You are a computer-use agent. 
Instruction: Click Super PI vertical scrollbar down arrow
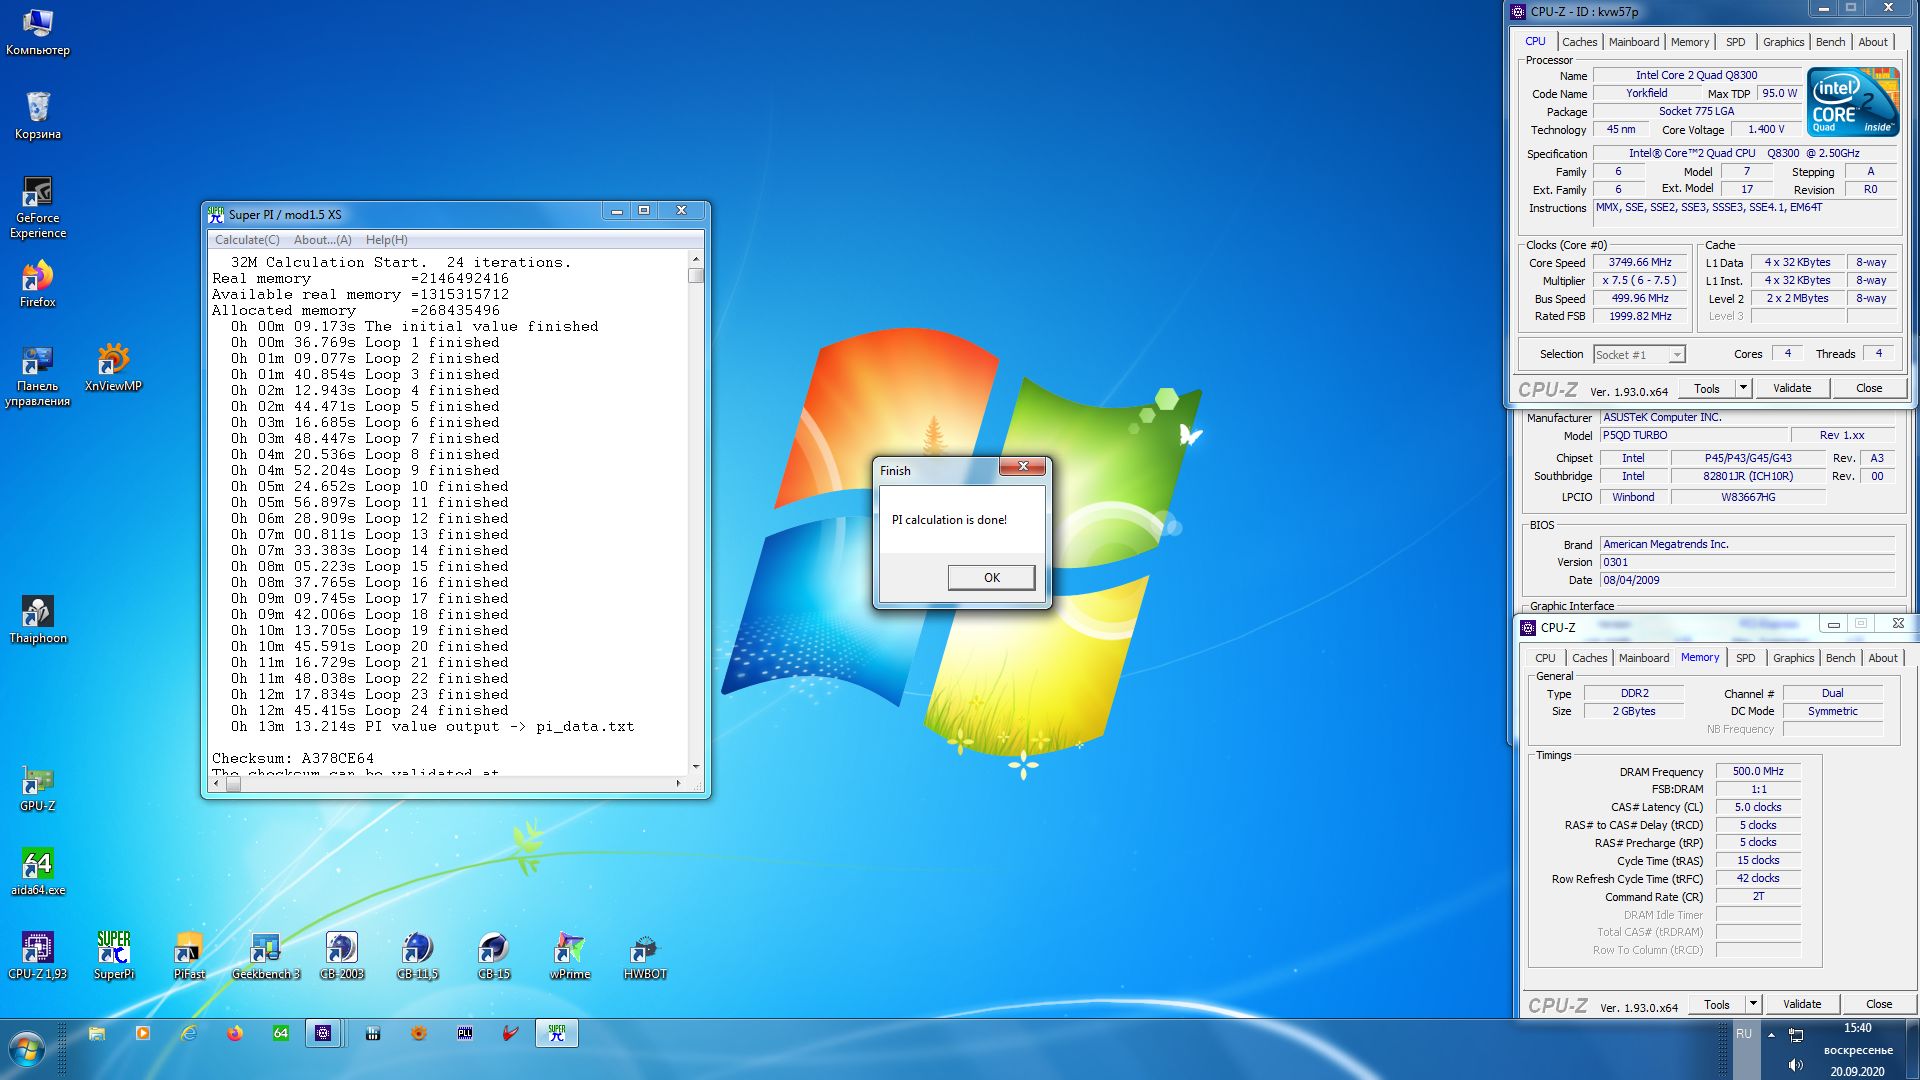(x=696, y=767)
